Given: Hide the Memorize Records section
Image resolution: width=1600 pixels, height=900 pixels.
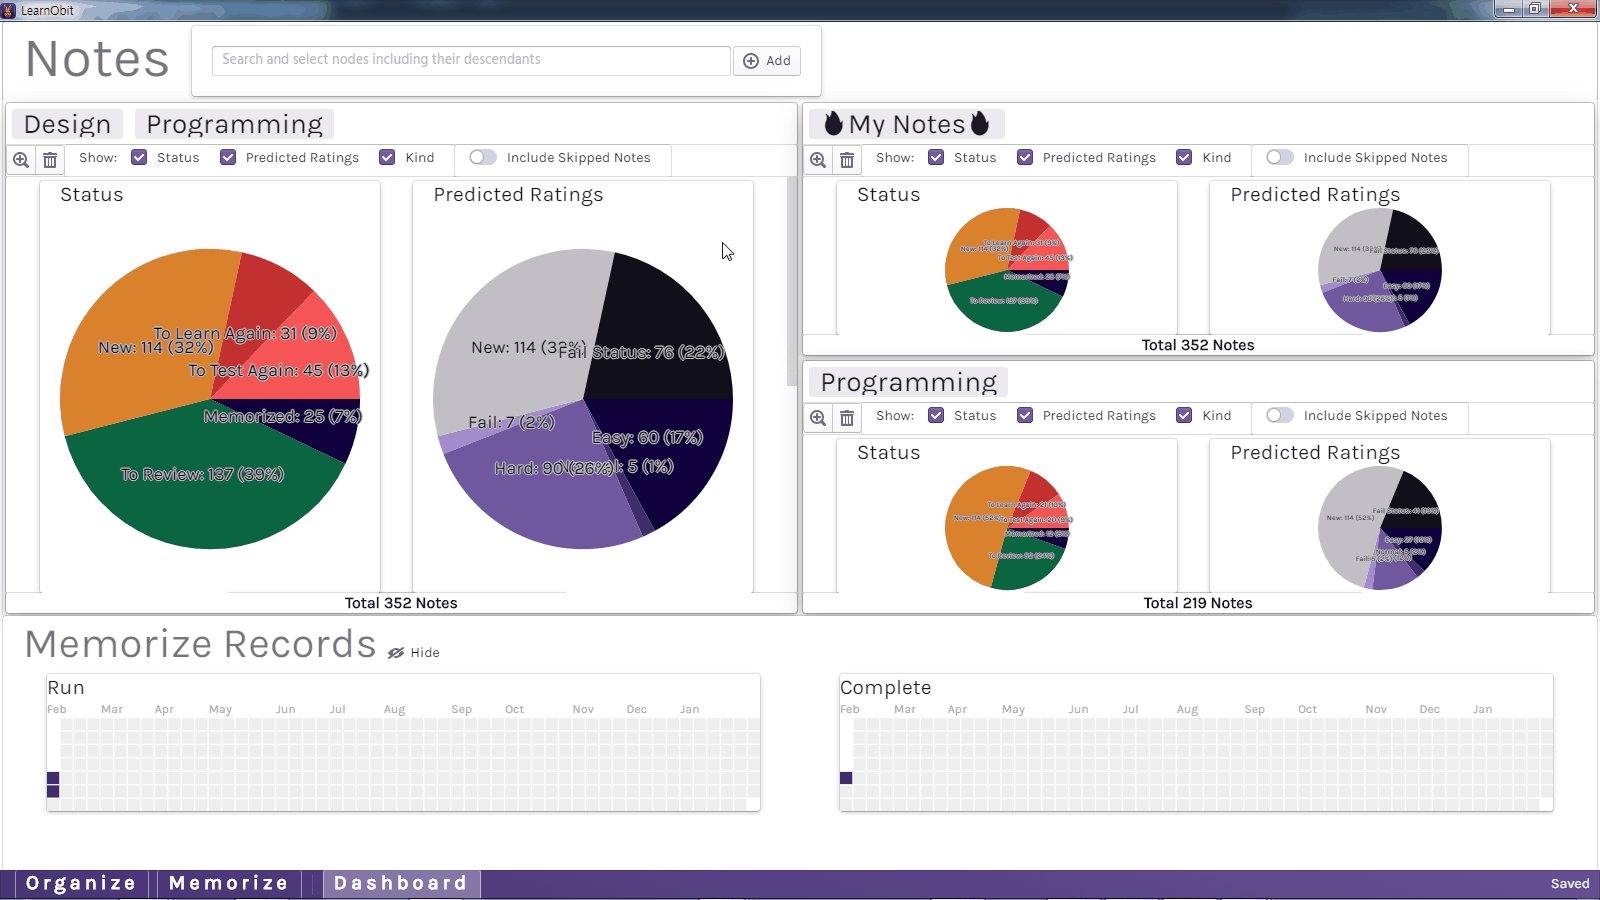Looking at the screenshot, I should (414, 653).
